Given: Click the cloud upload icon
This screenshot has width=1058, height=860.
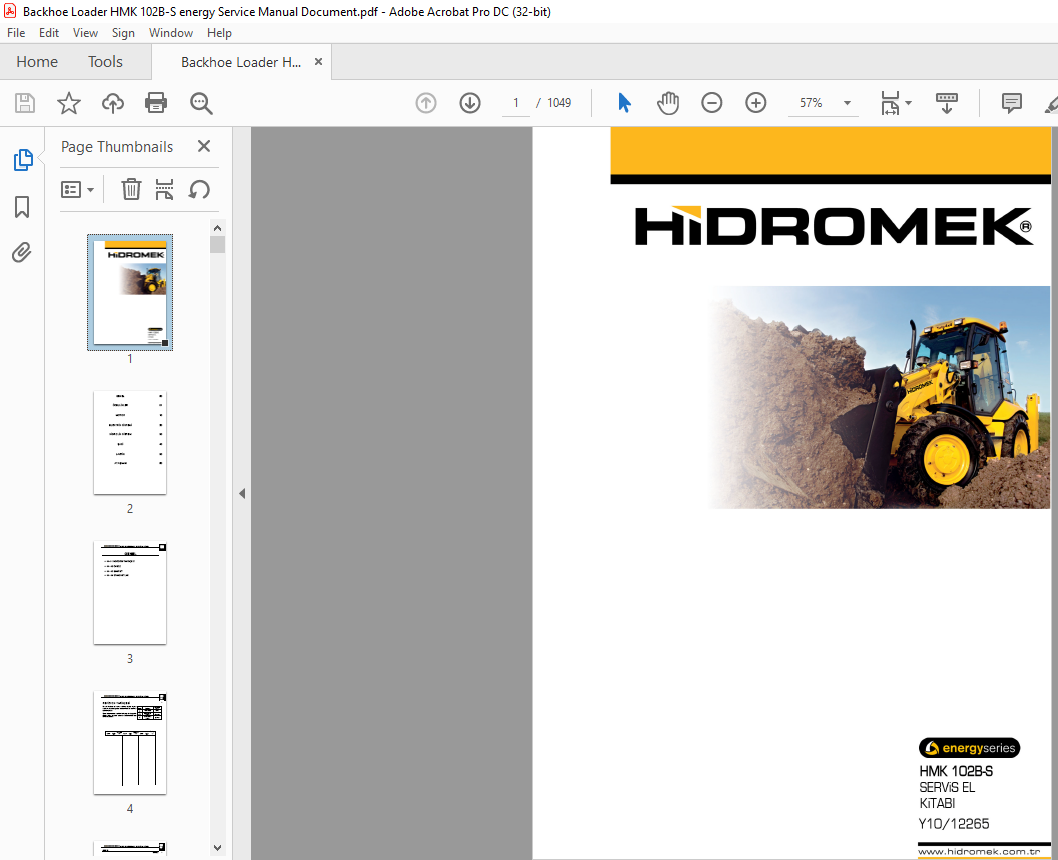Looking at the screenshot, I should pyautogui.click(x=113, y=103).
